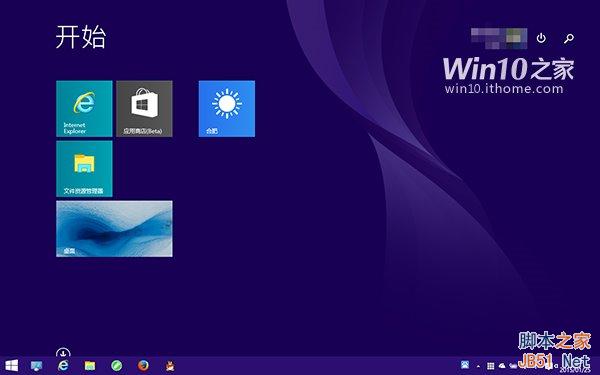Open the Weather tile with sun icon
This screenshot has width=600, height=375.
click(227, 109)
